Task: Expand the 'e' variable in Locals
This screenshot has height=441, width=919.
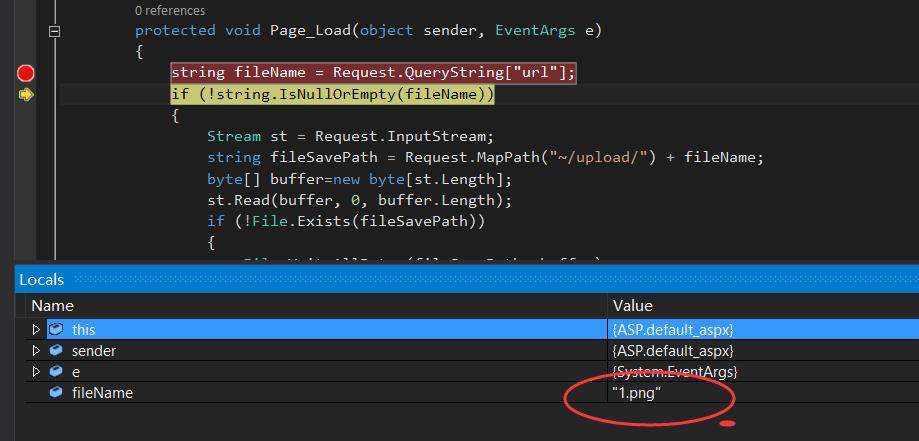Action: pyautogui.click(x=36, y=372)
